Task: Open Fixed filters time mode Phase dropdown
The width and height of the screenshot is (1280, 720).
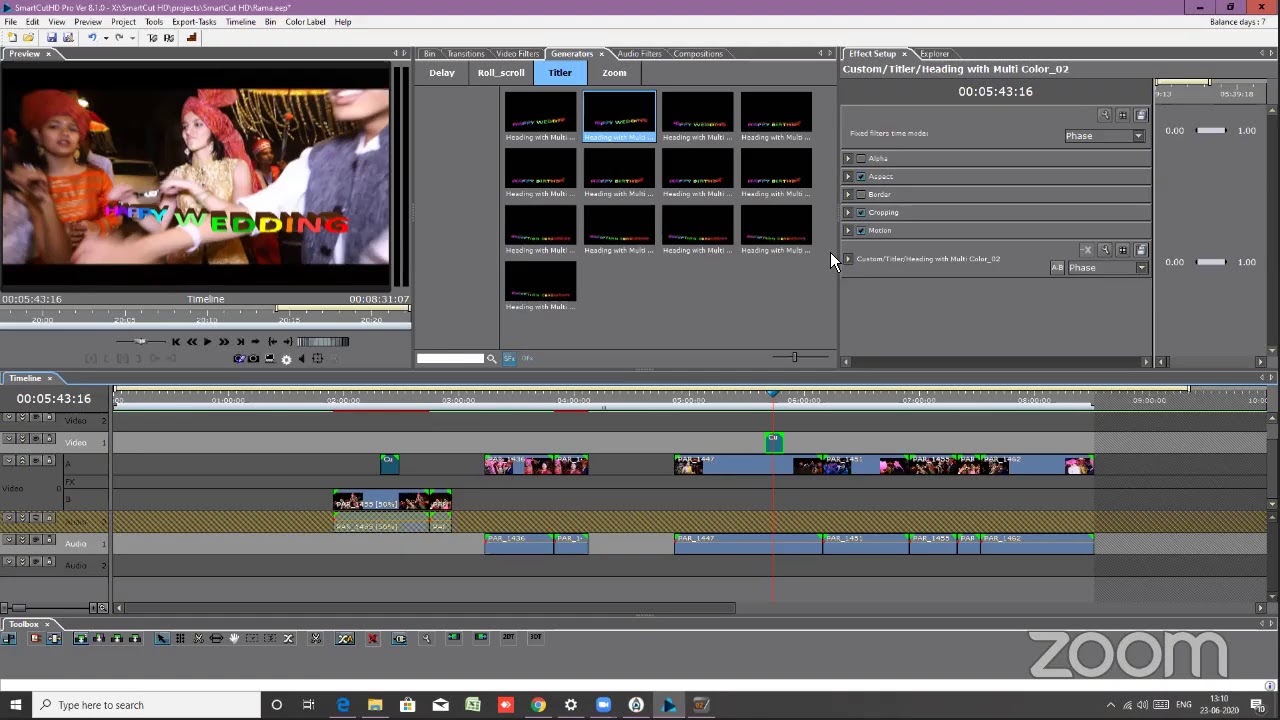Action: click(x=1104, y=136)
